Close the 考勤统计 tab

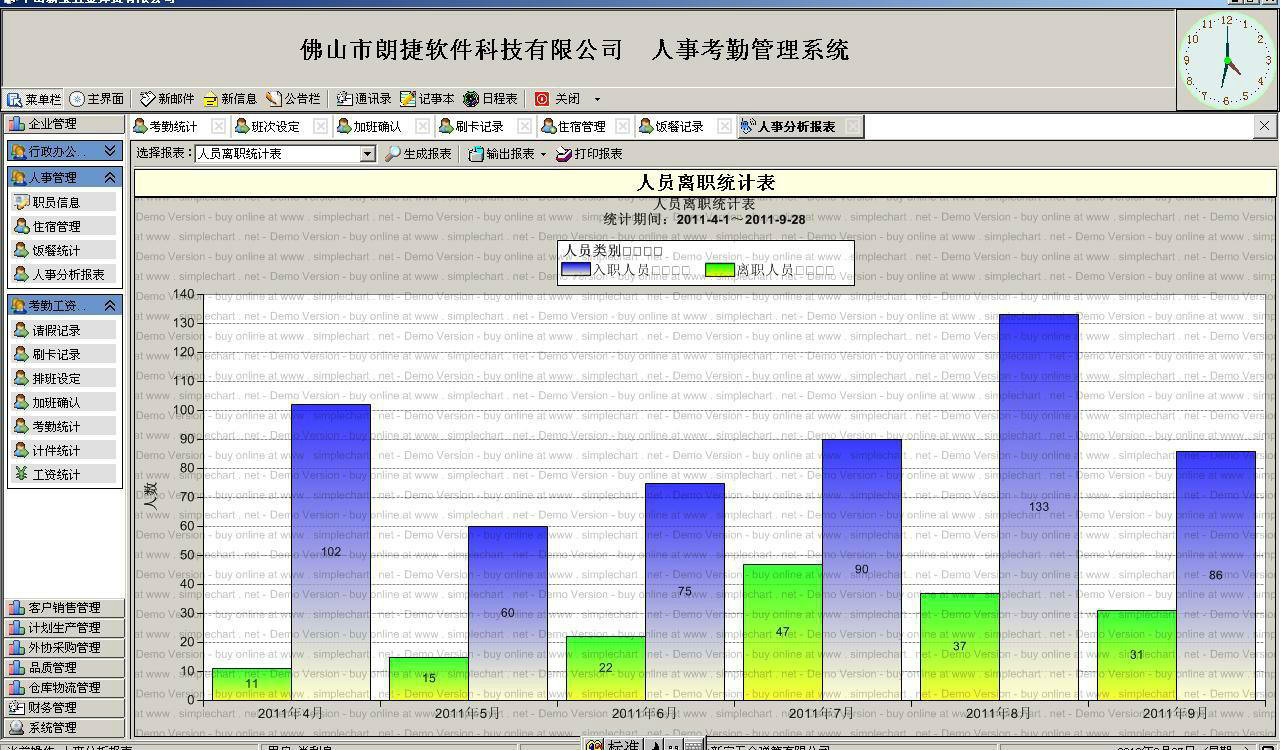[218, 126]
